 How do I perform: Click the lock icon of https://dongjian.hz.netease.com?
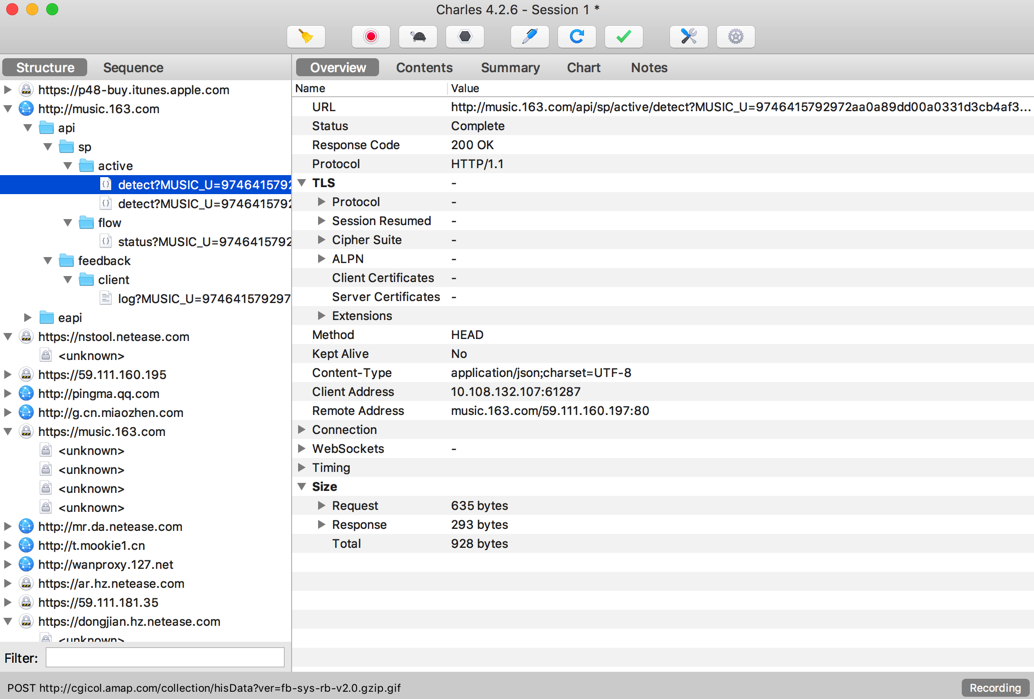tap(26, 621)
